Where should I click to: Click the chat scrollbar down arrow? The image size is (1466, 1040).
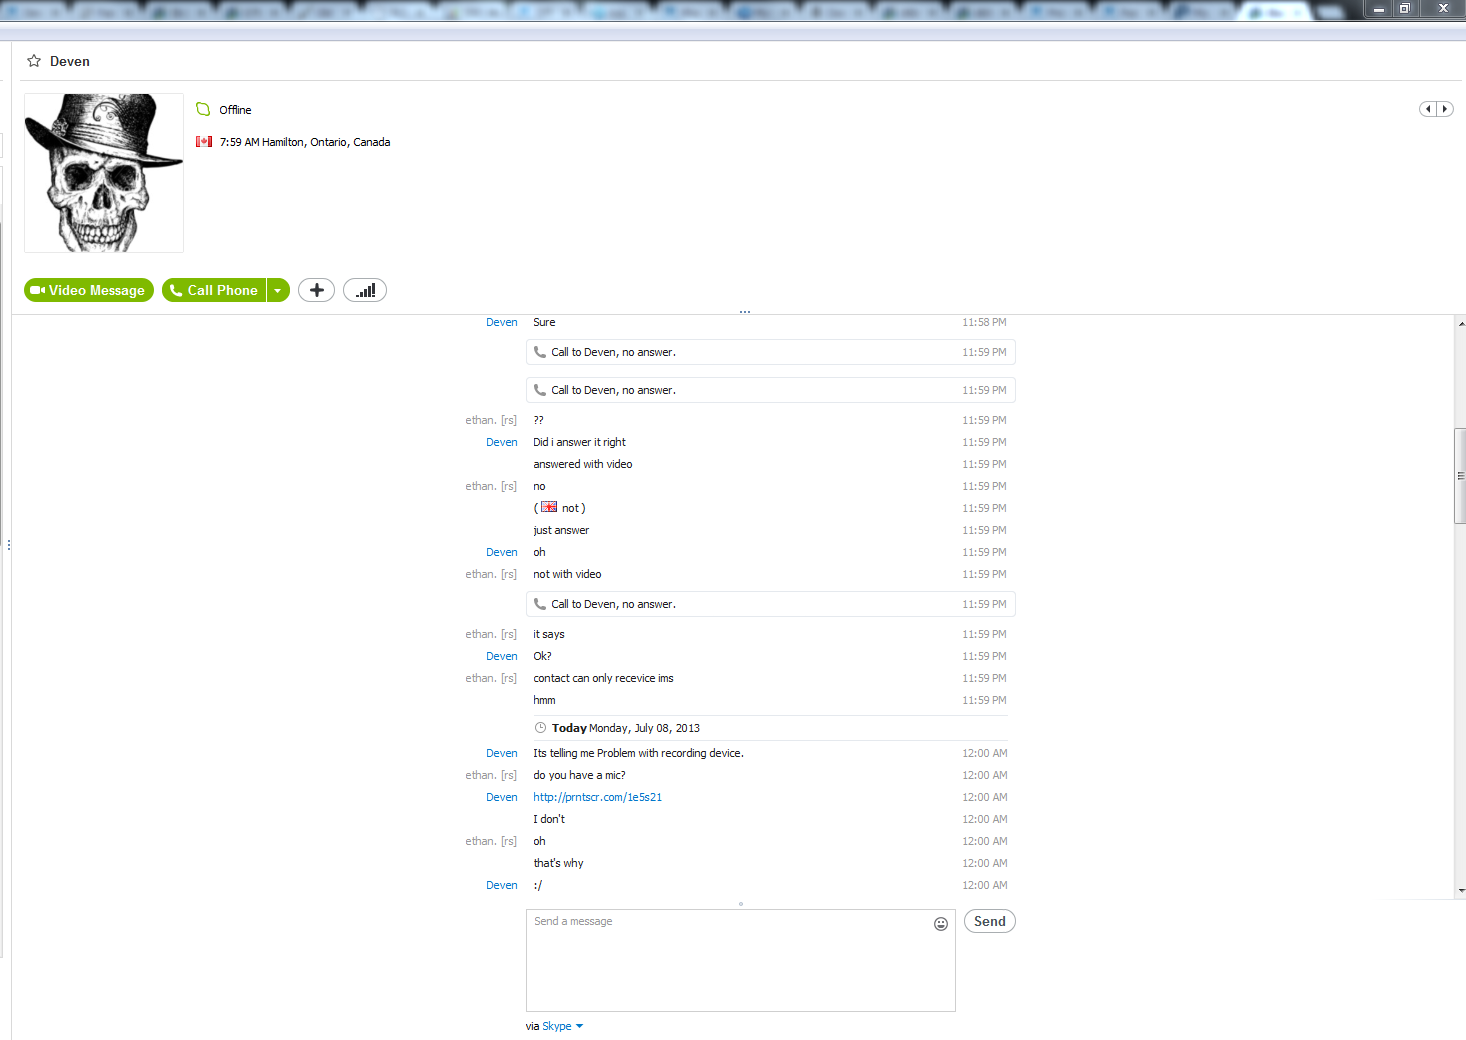(x=1461, y=890)
